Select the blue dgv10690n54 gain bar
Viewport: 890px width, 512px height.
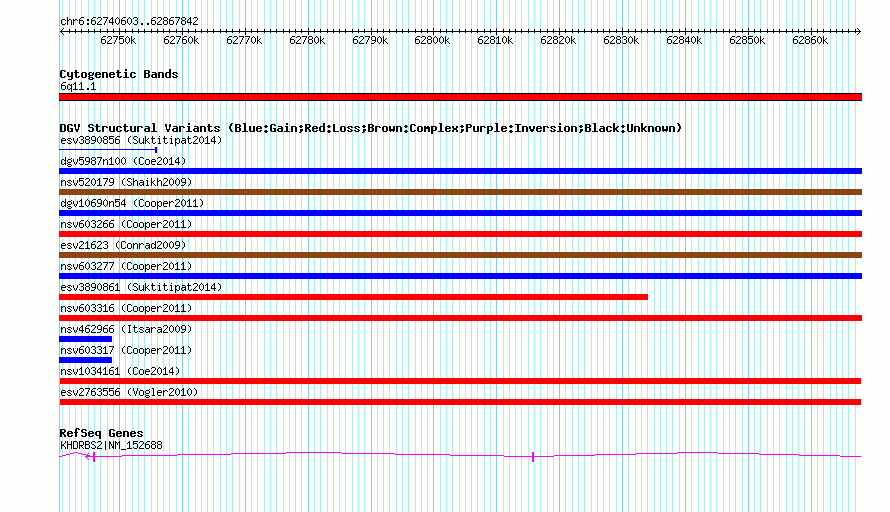point(460,213)
